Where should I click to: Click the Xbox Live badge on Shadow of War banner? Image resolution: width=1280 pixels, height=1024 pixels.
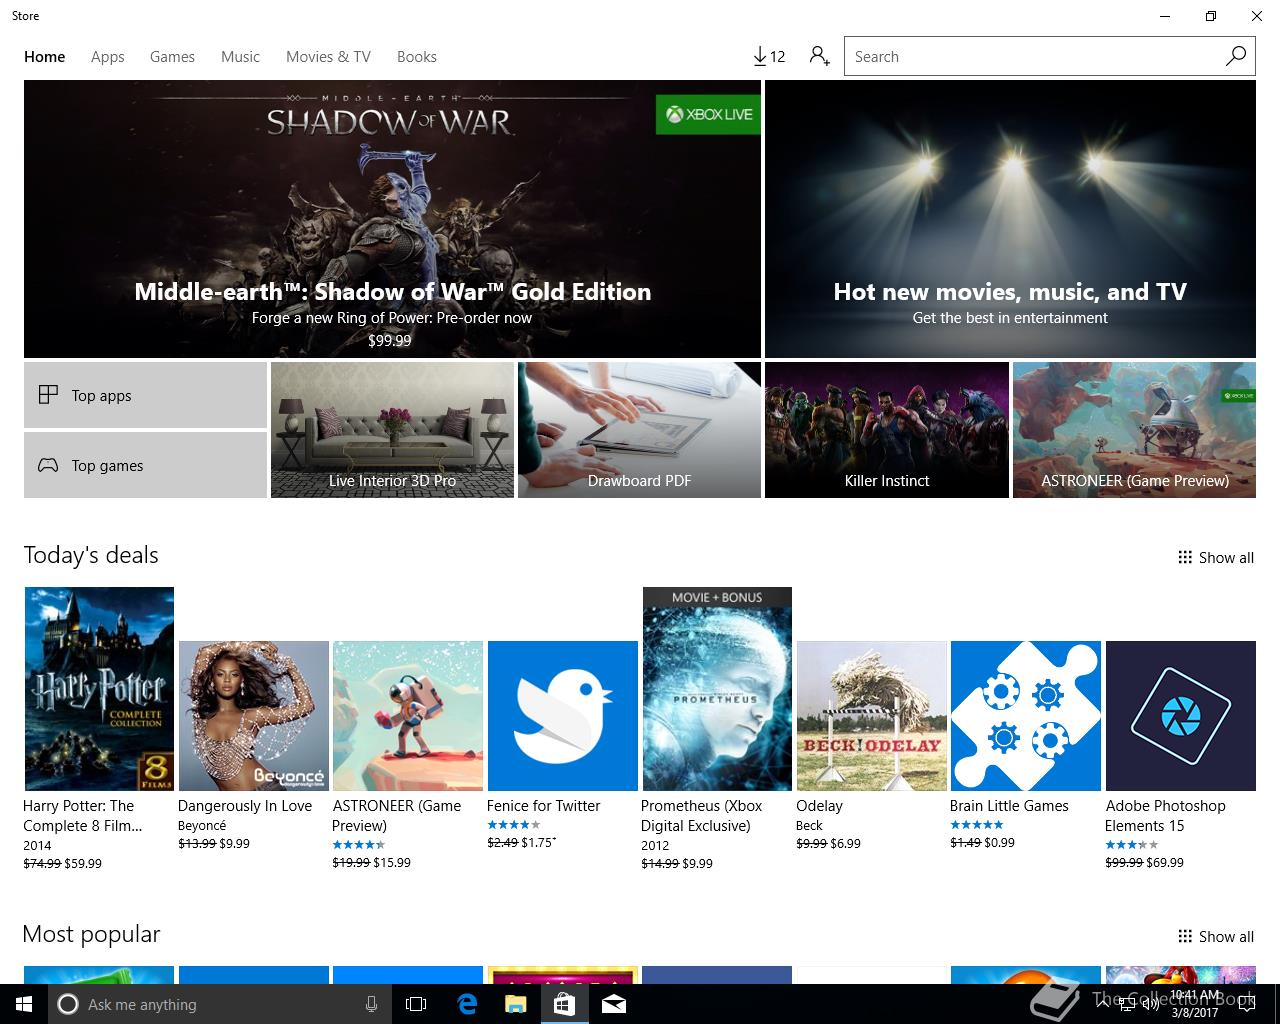(x=708, y=114)
